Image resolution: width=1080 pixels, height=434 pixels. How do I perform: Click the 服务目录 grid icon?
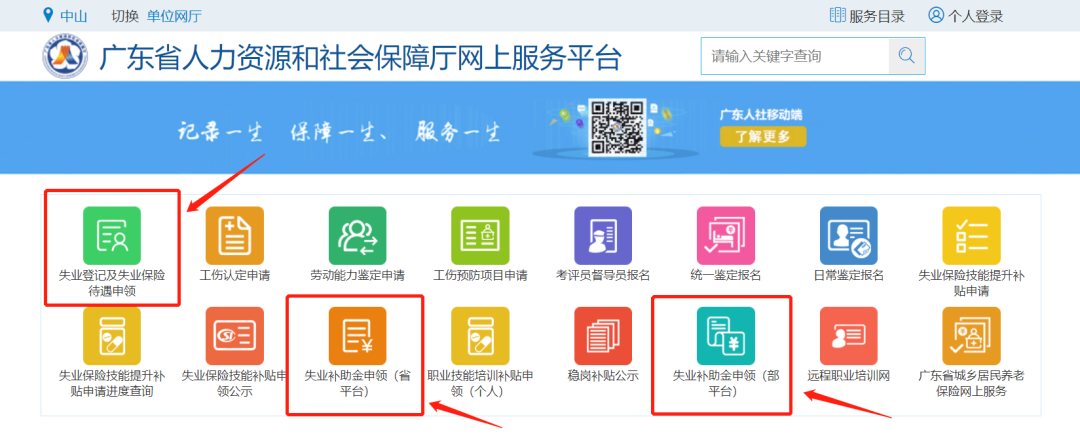[838, 15]
